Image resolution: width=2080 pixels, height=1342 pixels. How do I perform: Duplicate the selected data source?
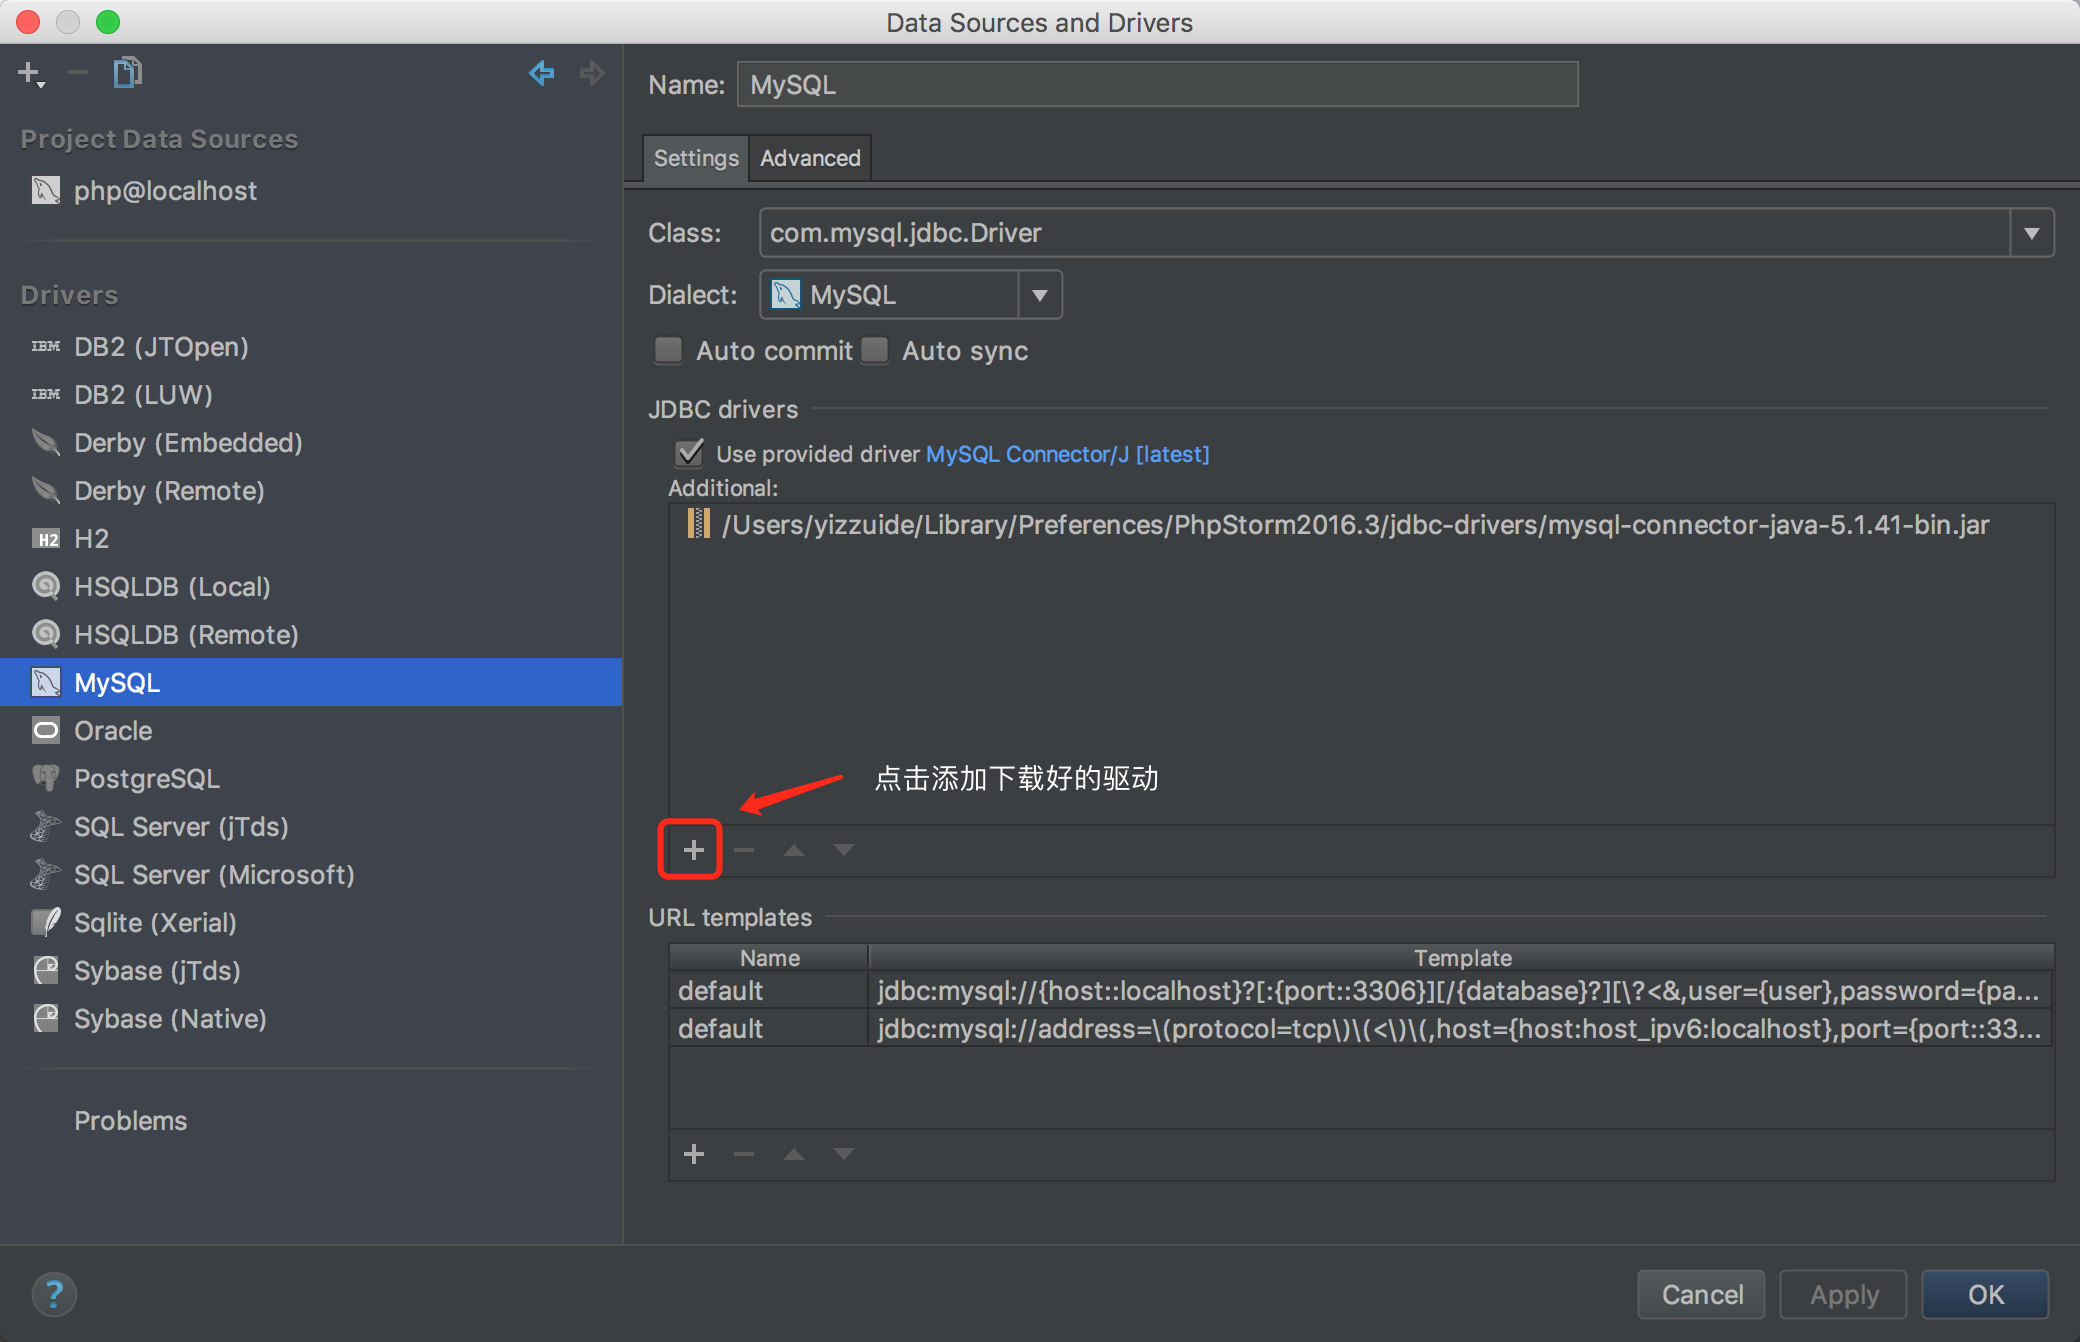[127, 72]
